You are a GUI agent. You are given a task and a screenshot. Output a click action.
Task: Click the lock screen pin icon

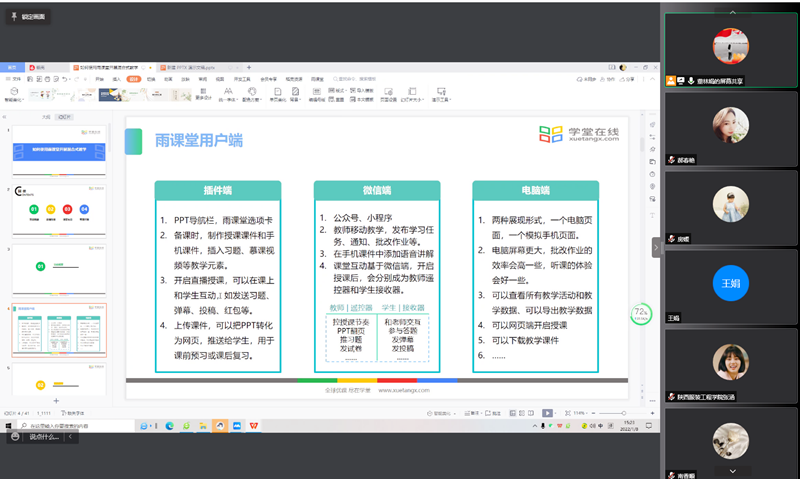click(x=15, y=17)
